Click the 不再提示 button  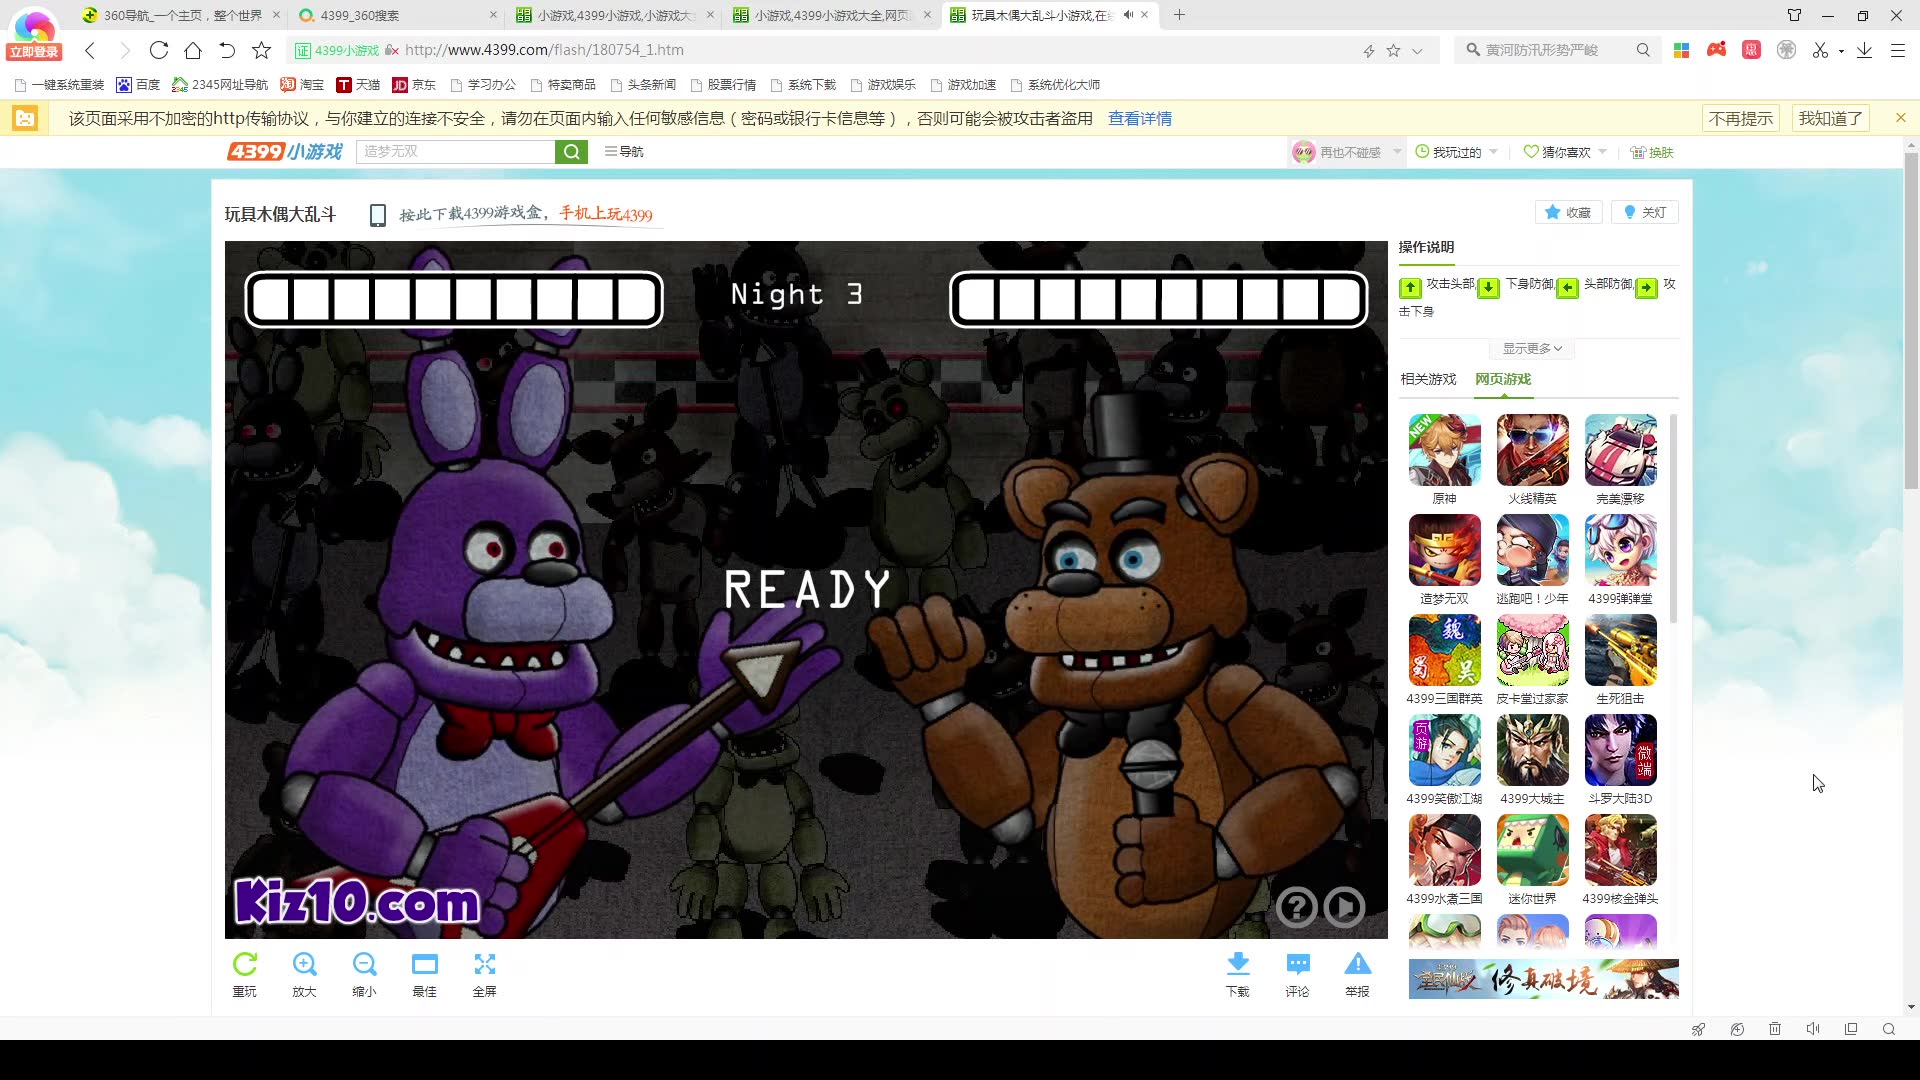tap(1740, 118)
